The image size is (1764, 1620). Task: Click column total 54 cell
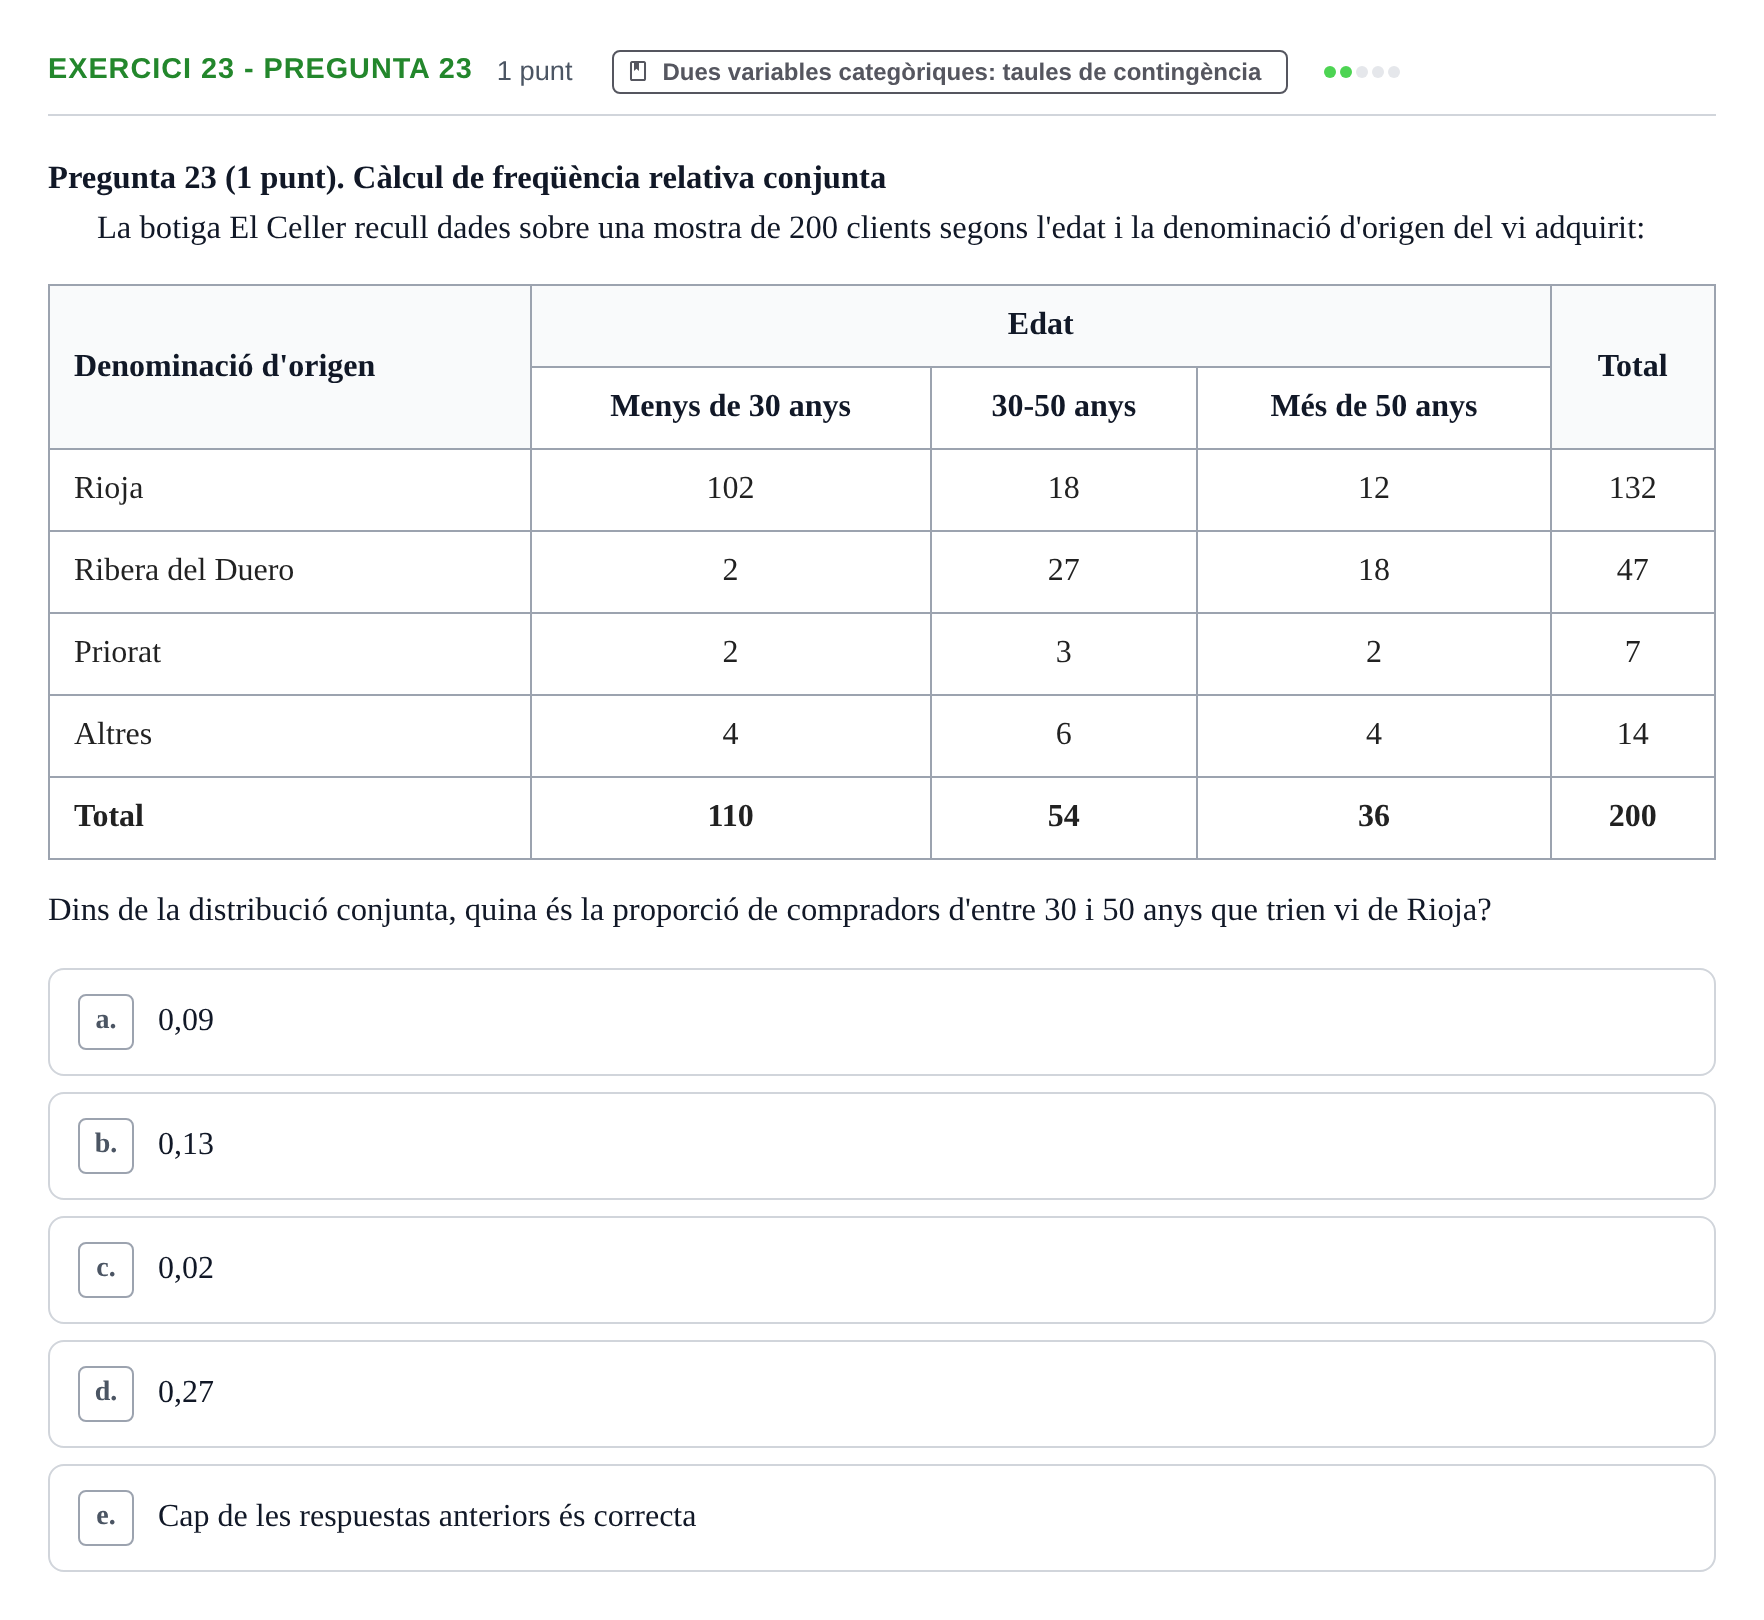(1063, 816)
